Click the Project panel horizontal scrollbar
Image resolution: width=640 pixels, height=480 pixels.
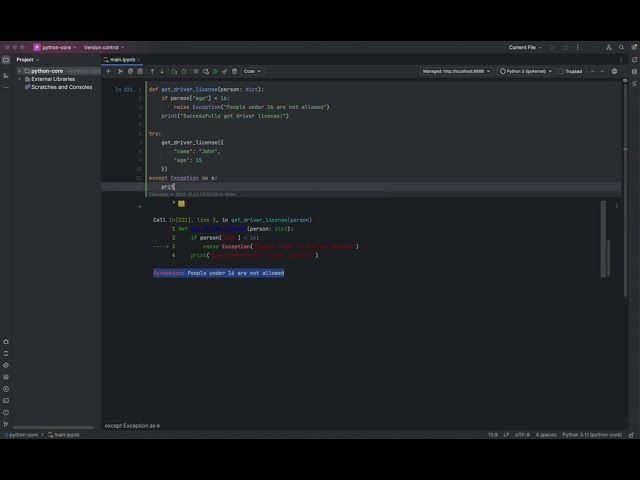[x=53, y=428]
